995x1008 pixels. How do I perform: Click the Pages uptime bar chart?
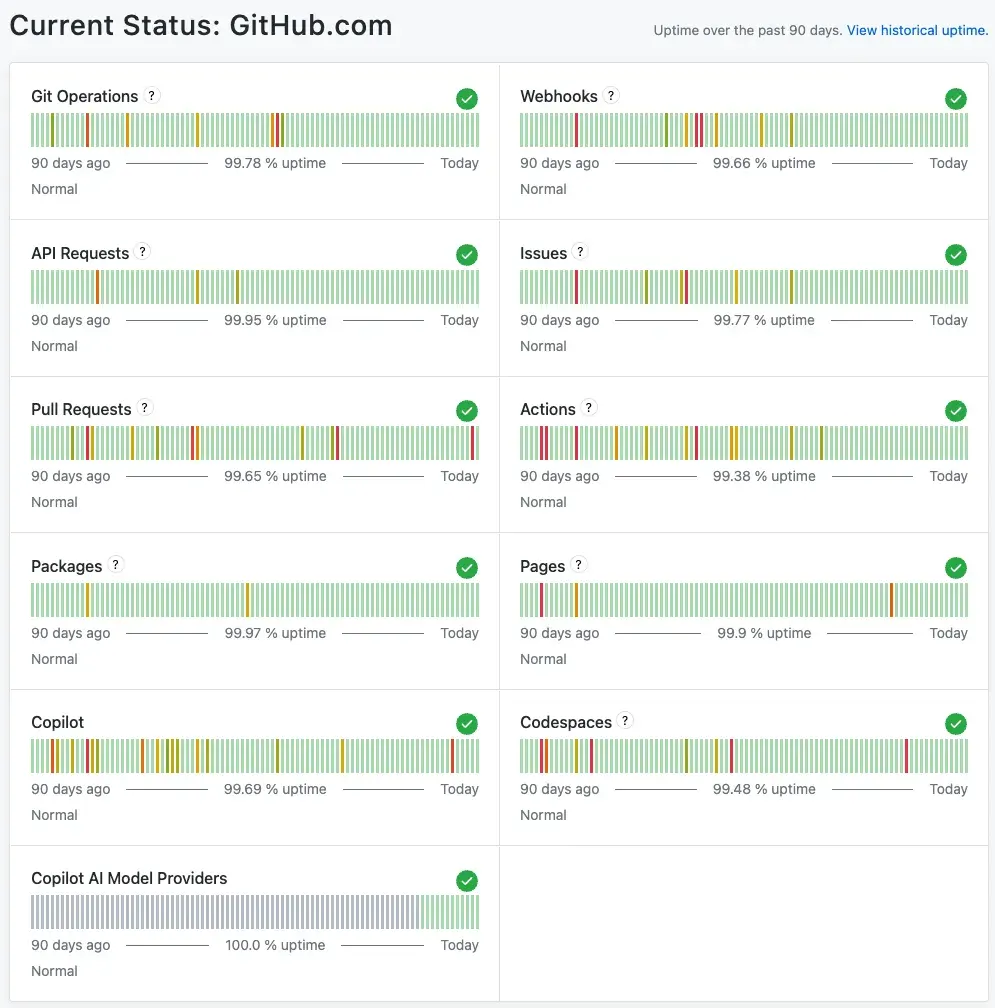pyautogui.click(x=744, y=600)
